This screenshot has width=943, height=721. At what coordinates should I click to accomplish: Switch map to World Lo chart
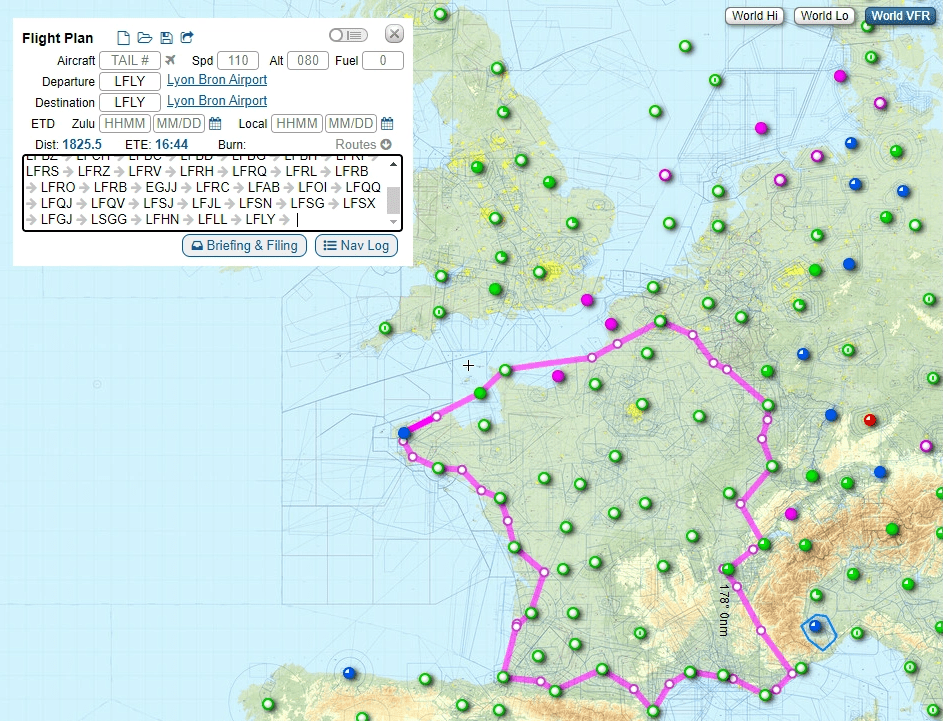pos(824,16)
